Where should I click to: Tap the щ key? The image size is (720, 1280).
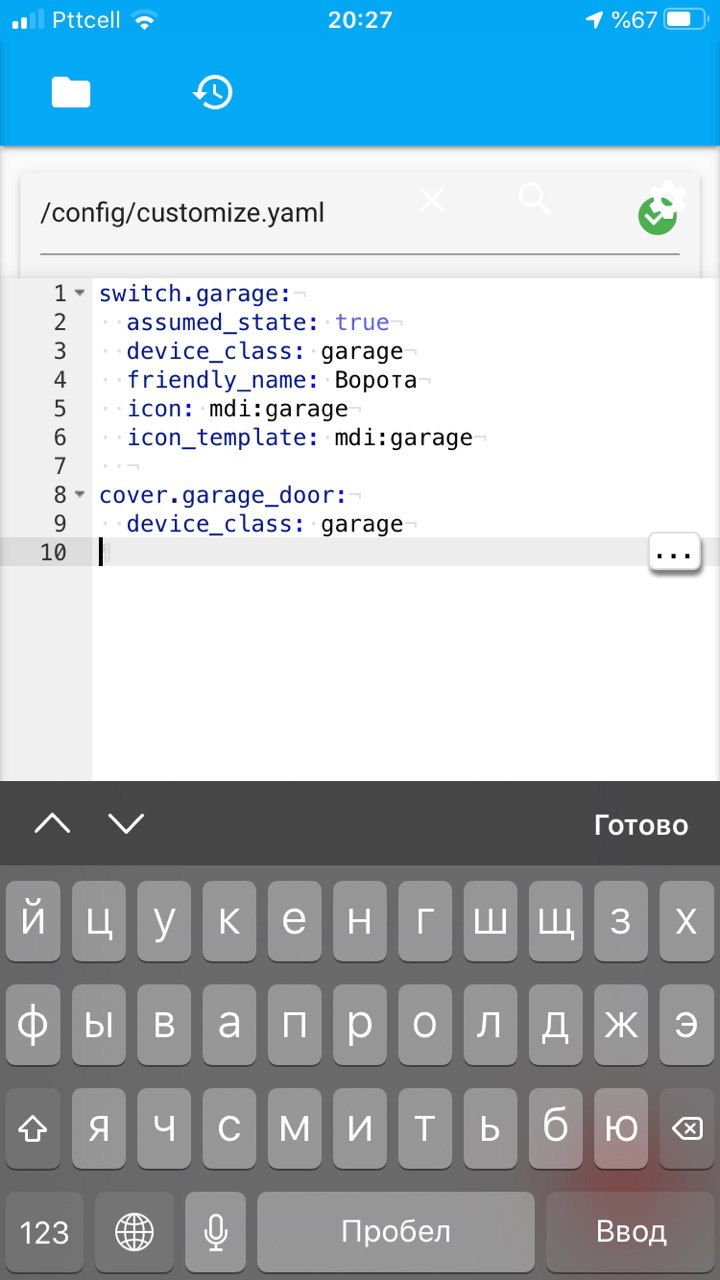[x=556, y=921]
